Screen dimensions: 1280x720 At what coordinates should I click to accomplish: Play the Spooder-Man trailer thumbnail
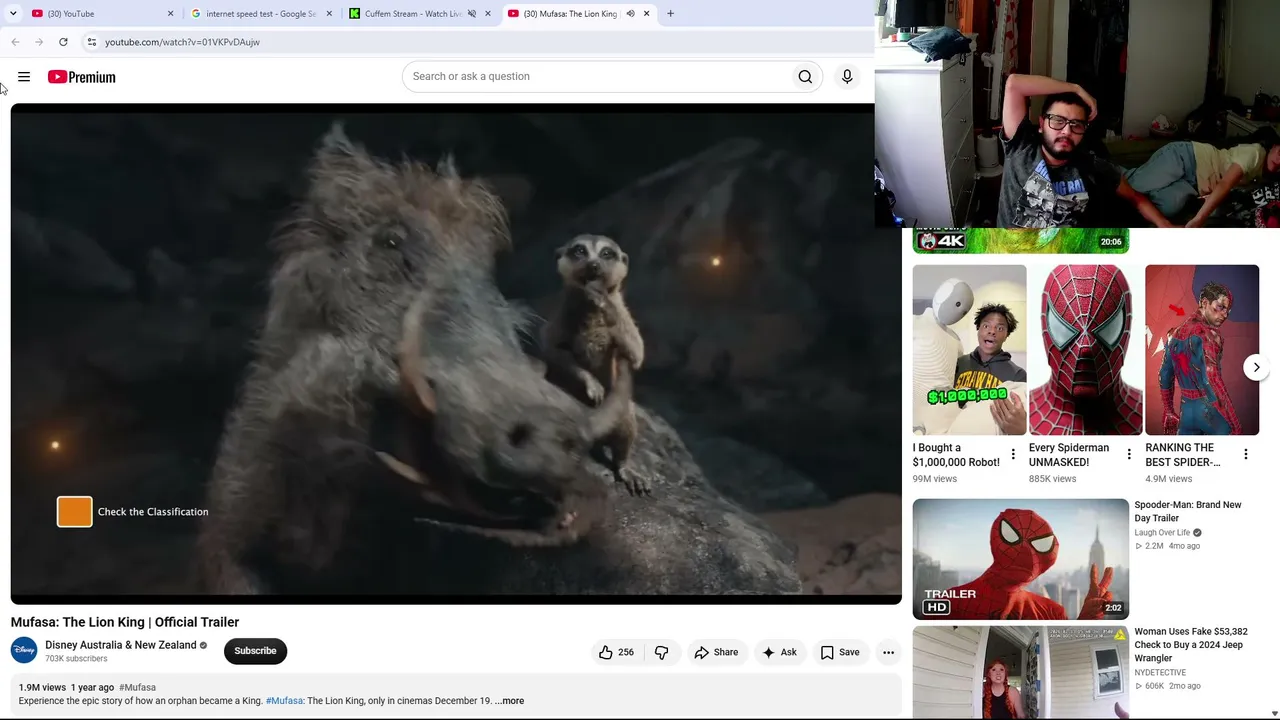pos(1021,559)
